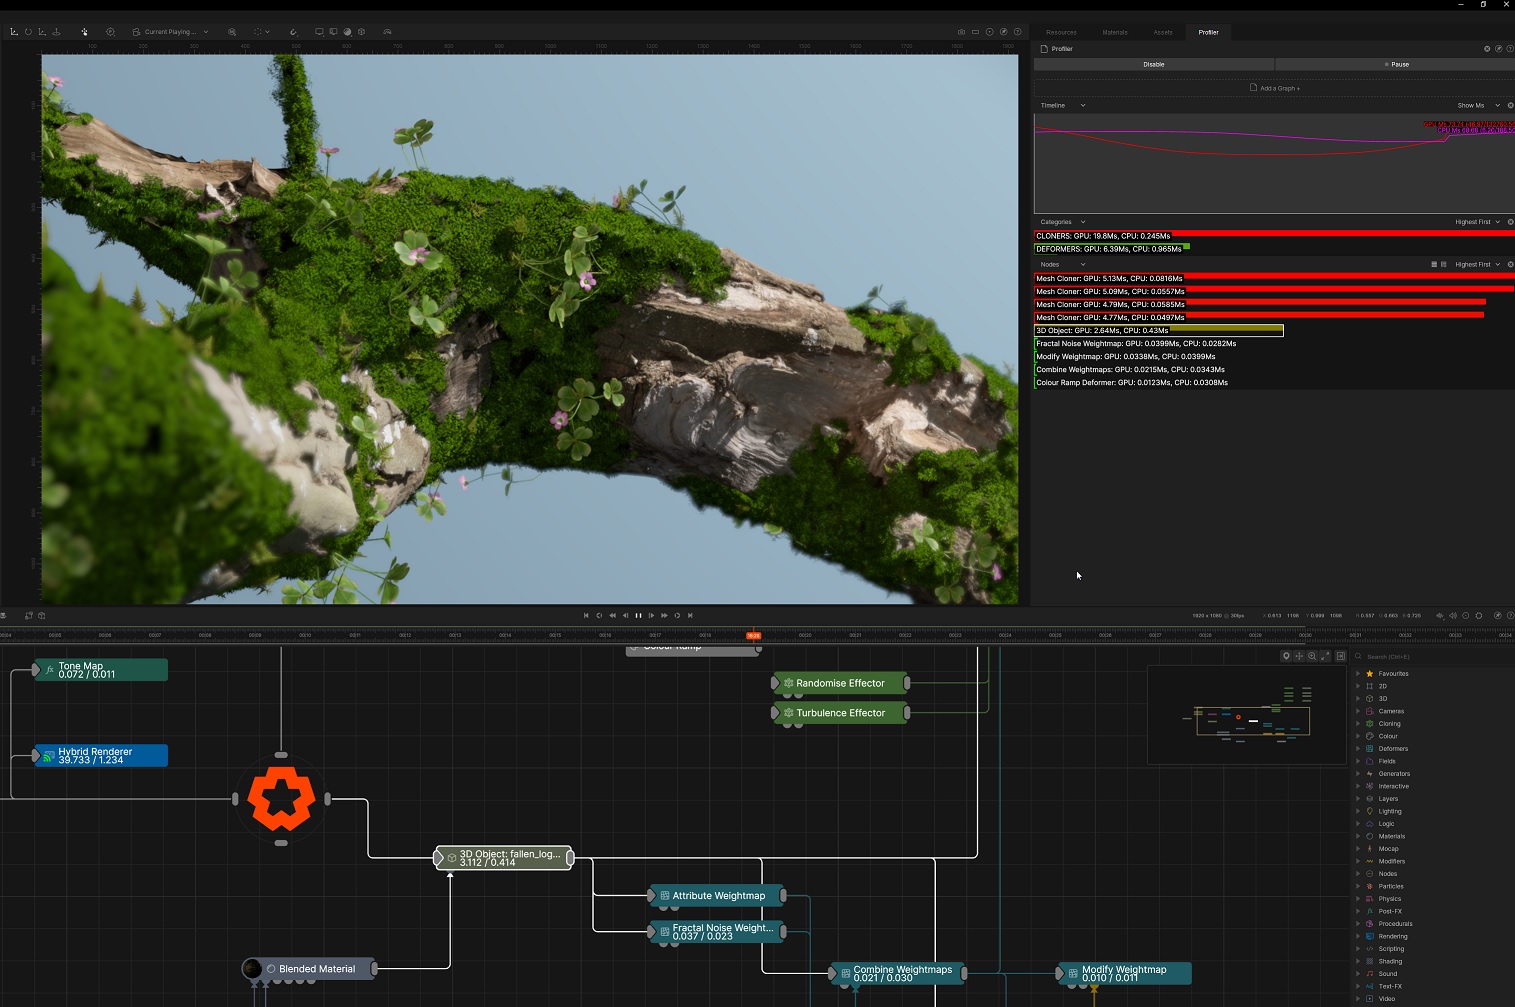This screenshot has height=1007, width=1515.
Task: Expand the Deformers node category
Action: [1358, 749]
